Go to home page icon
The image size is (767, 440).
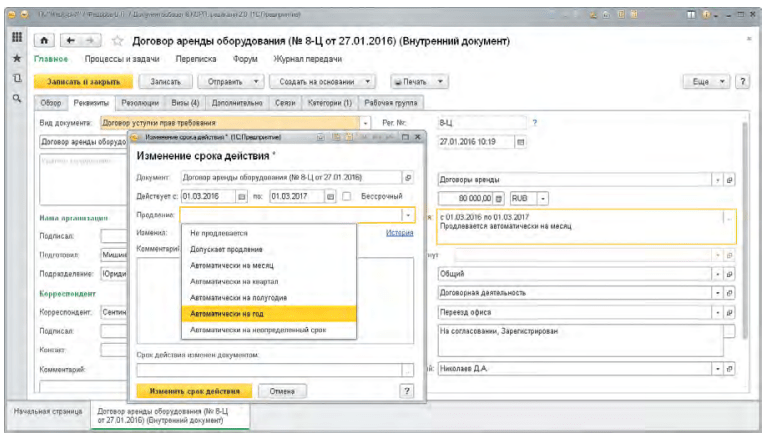[44, 41]
